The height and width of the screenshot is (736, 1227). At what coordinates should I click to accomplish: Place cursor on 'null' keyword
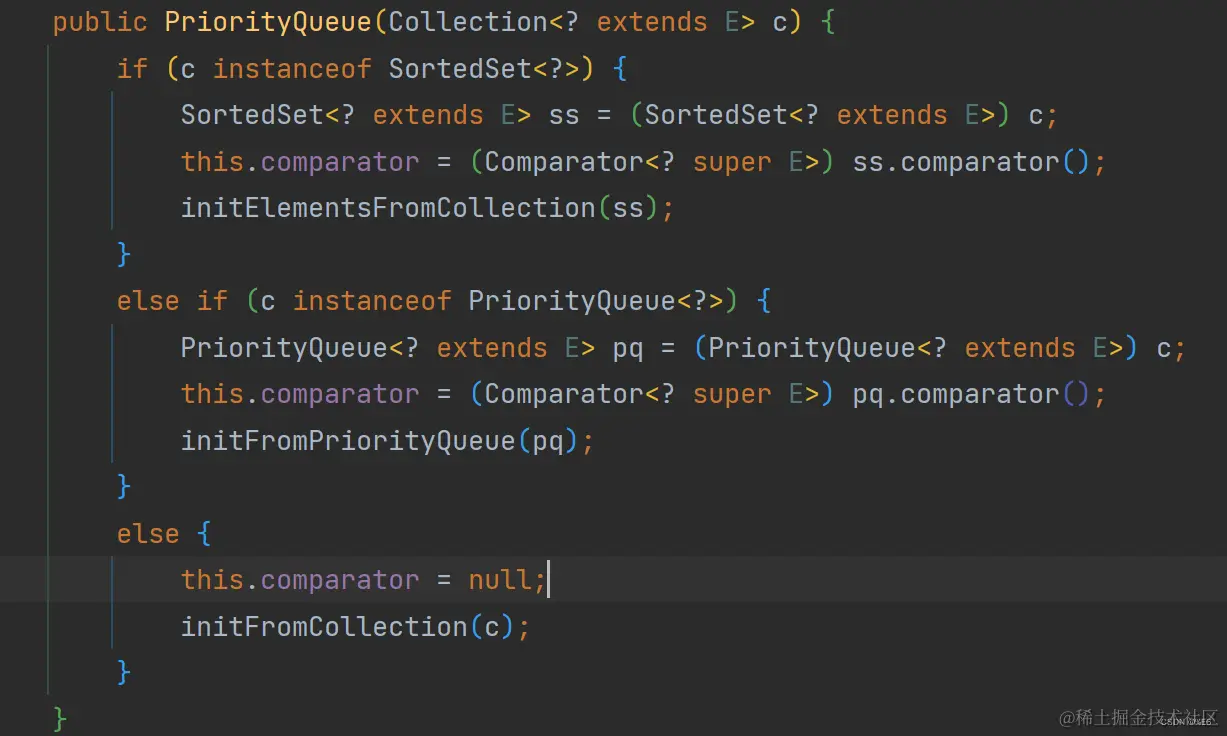(x=501, y=580)
